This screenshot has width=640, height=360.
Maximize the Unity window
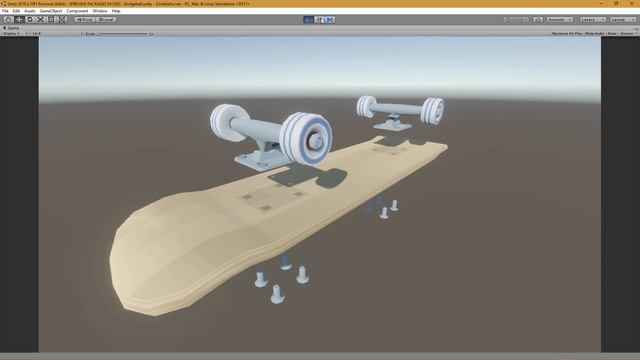[x=616, y=3]
